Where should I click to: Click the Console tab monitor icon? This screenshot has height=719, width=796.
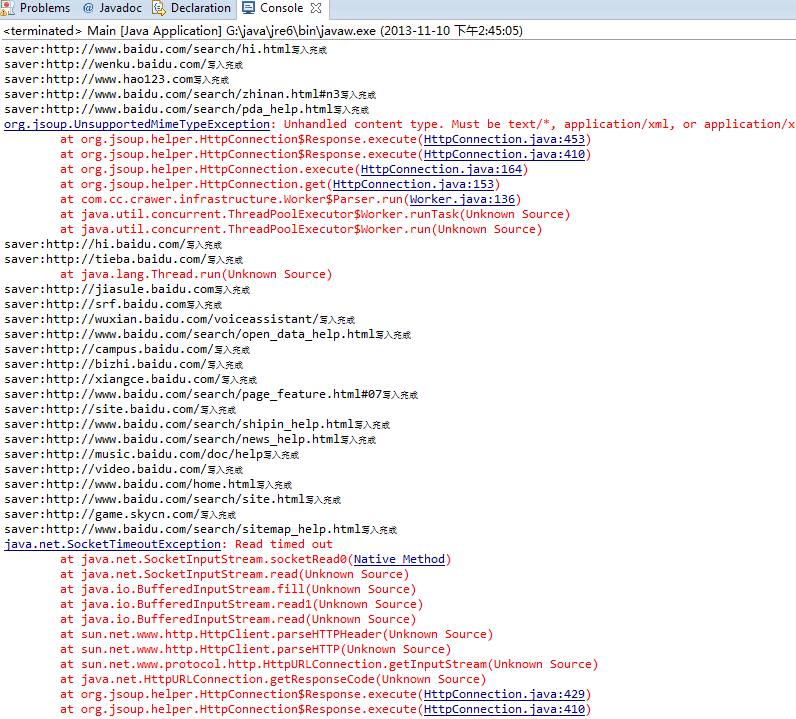pyautogui.click(x=248, y=8)
